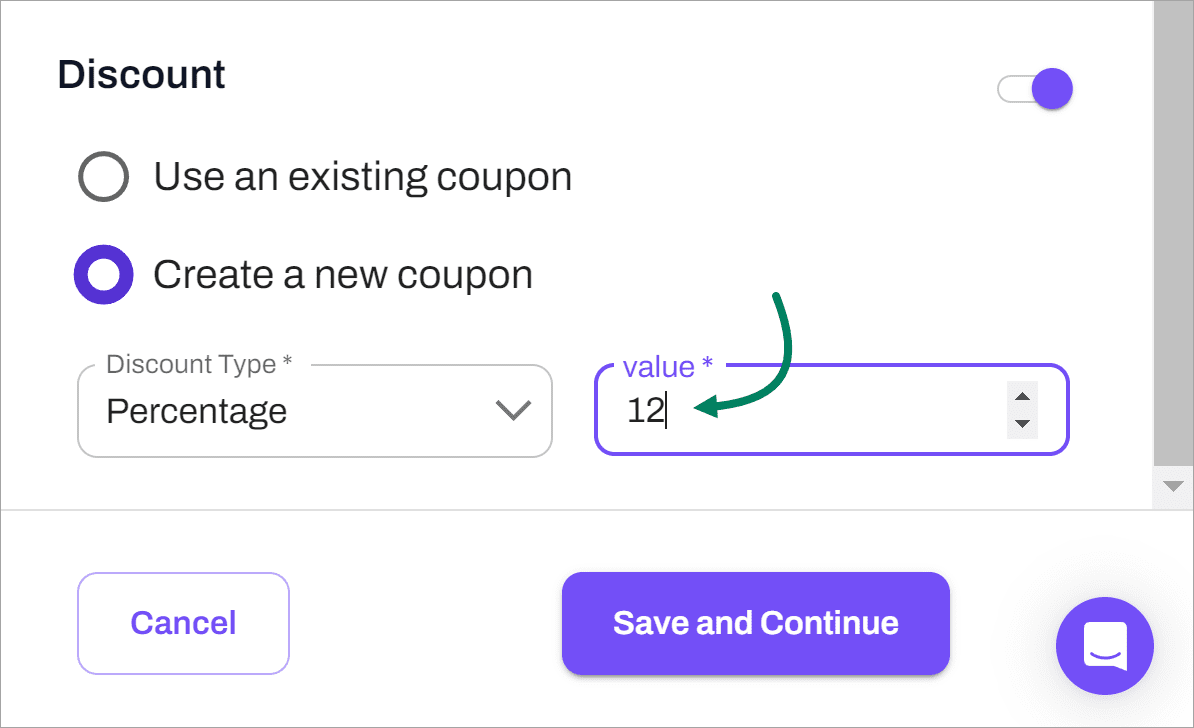Screen dimensions: 1194x728
Task: Select the Use an existing coupon radio button
Action: [103, 178]
